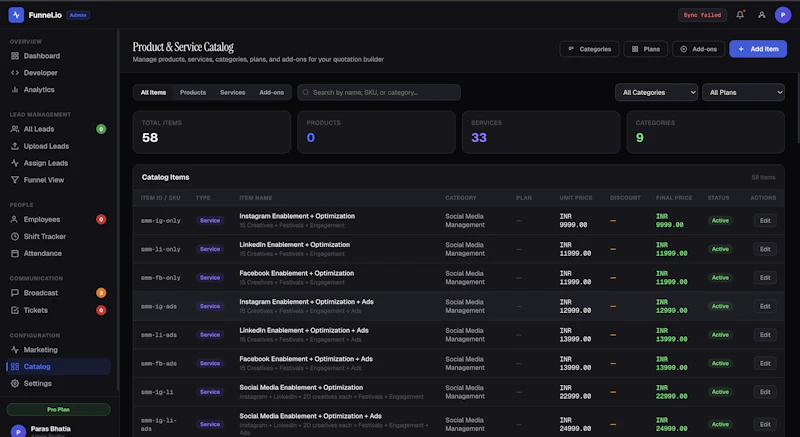This screenshot has width=800, height=437.
Task: Open the Add-ons button in header
Action: [698, 49]
